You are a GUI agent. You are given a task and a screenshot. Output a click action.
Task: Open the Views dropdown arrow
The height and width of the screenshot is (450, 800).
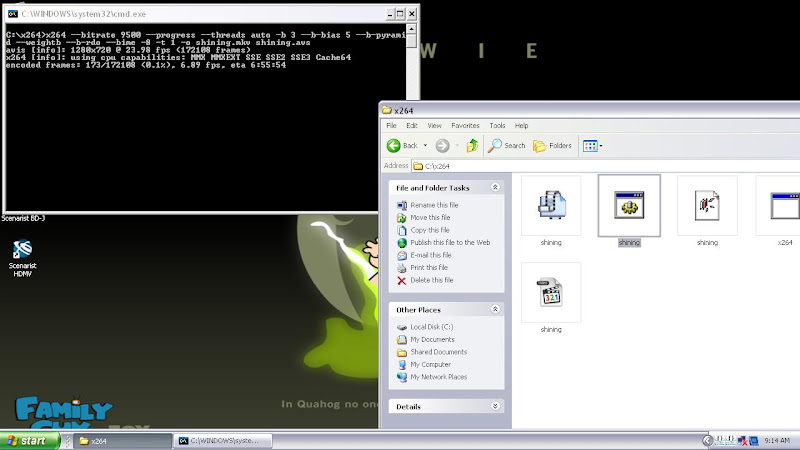click(601, 146)
